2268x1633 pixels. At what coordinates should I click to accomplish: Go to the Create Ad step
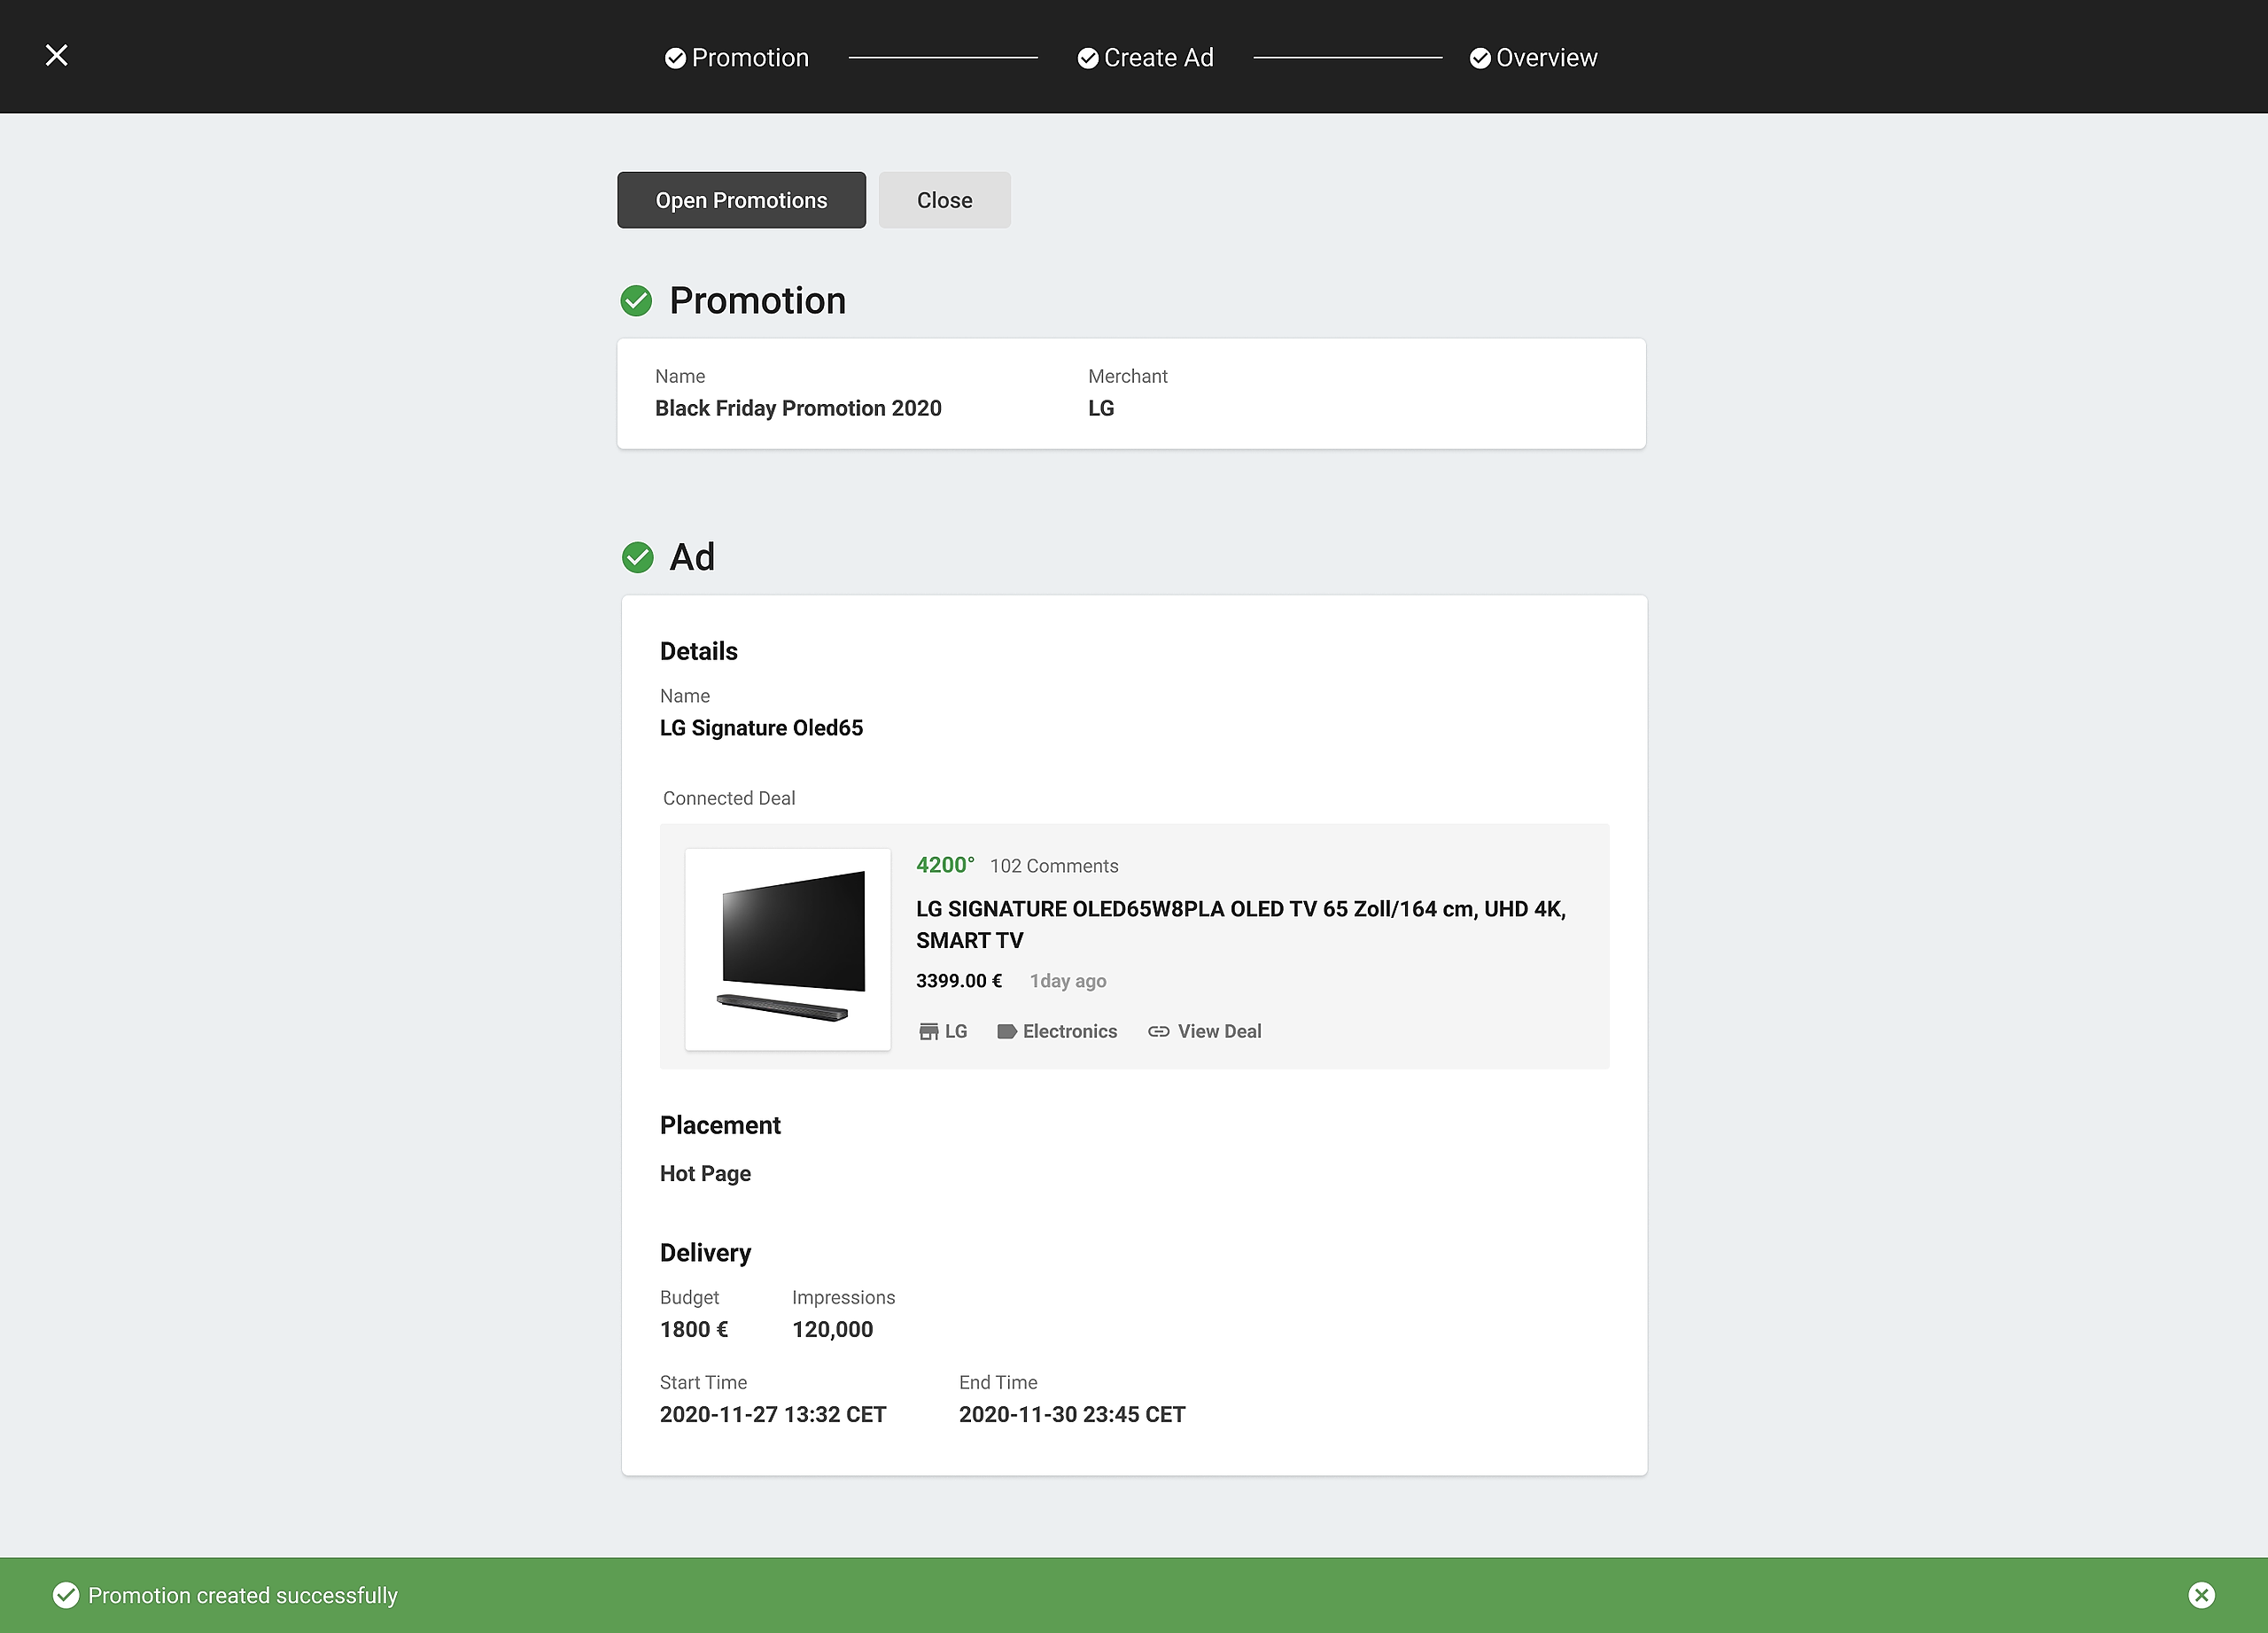(x=1146, y=58)
